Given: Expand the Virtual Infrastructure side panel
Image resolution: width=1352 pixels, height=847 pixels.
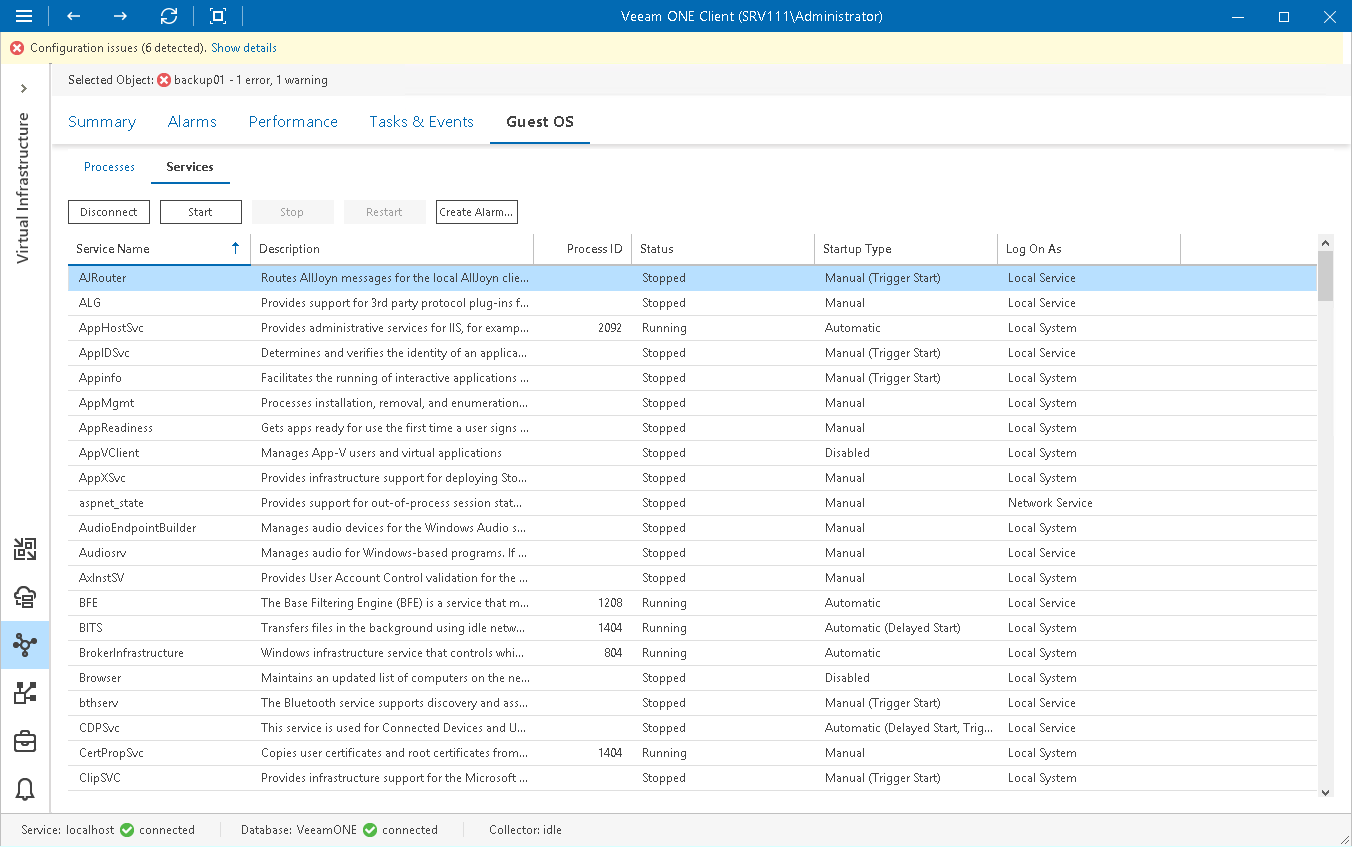Looking at the screenshot, I should pos(24,89).
